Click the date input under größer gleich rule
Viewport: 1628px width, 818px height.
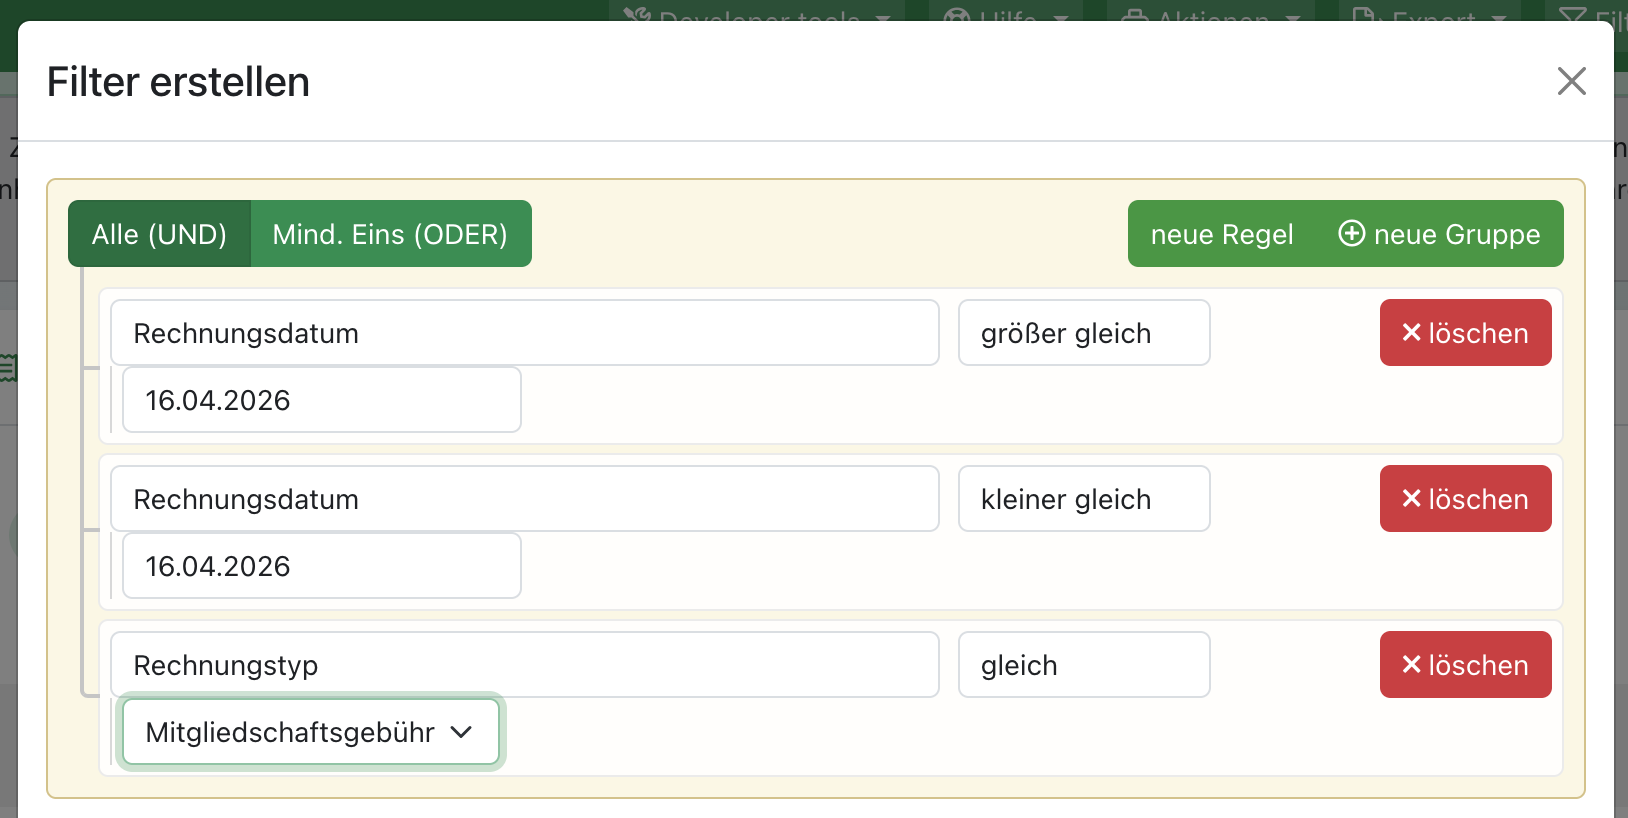(321, 400)
